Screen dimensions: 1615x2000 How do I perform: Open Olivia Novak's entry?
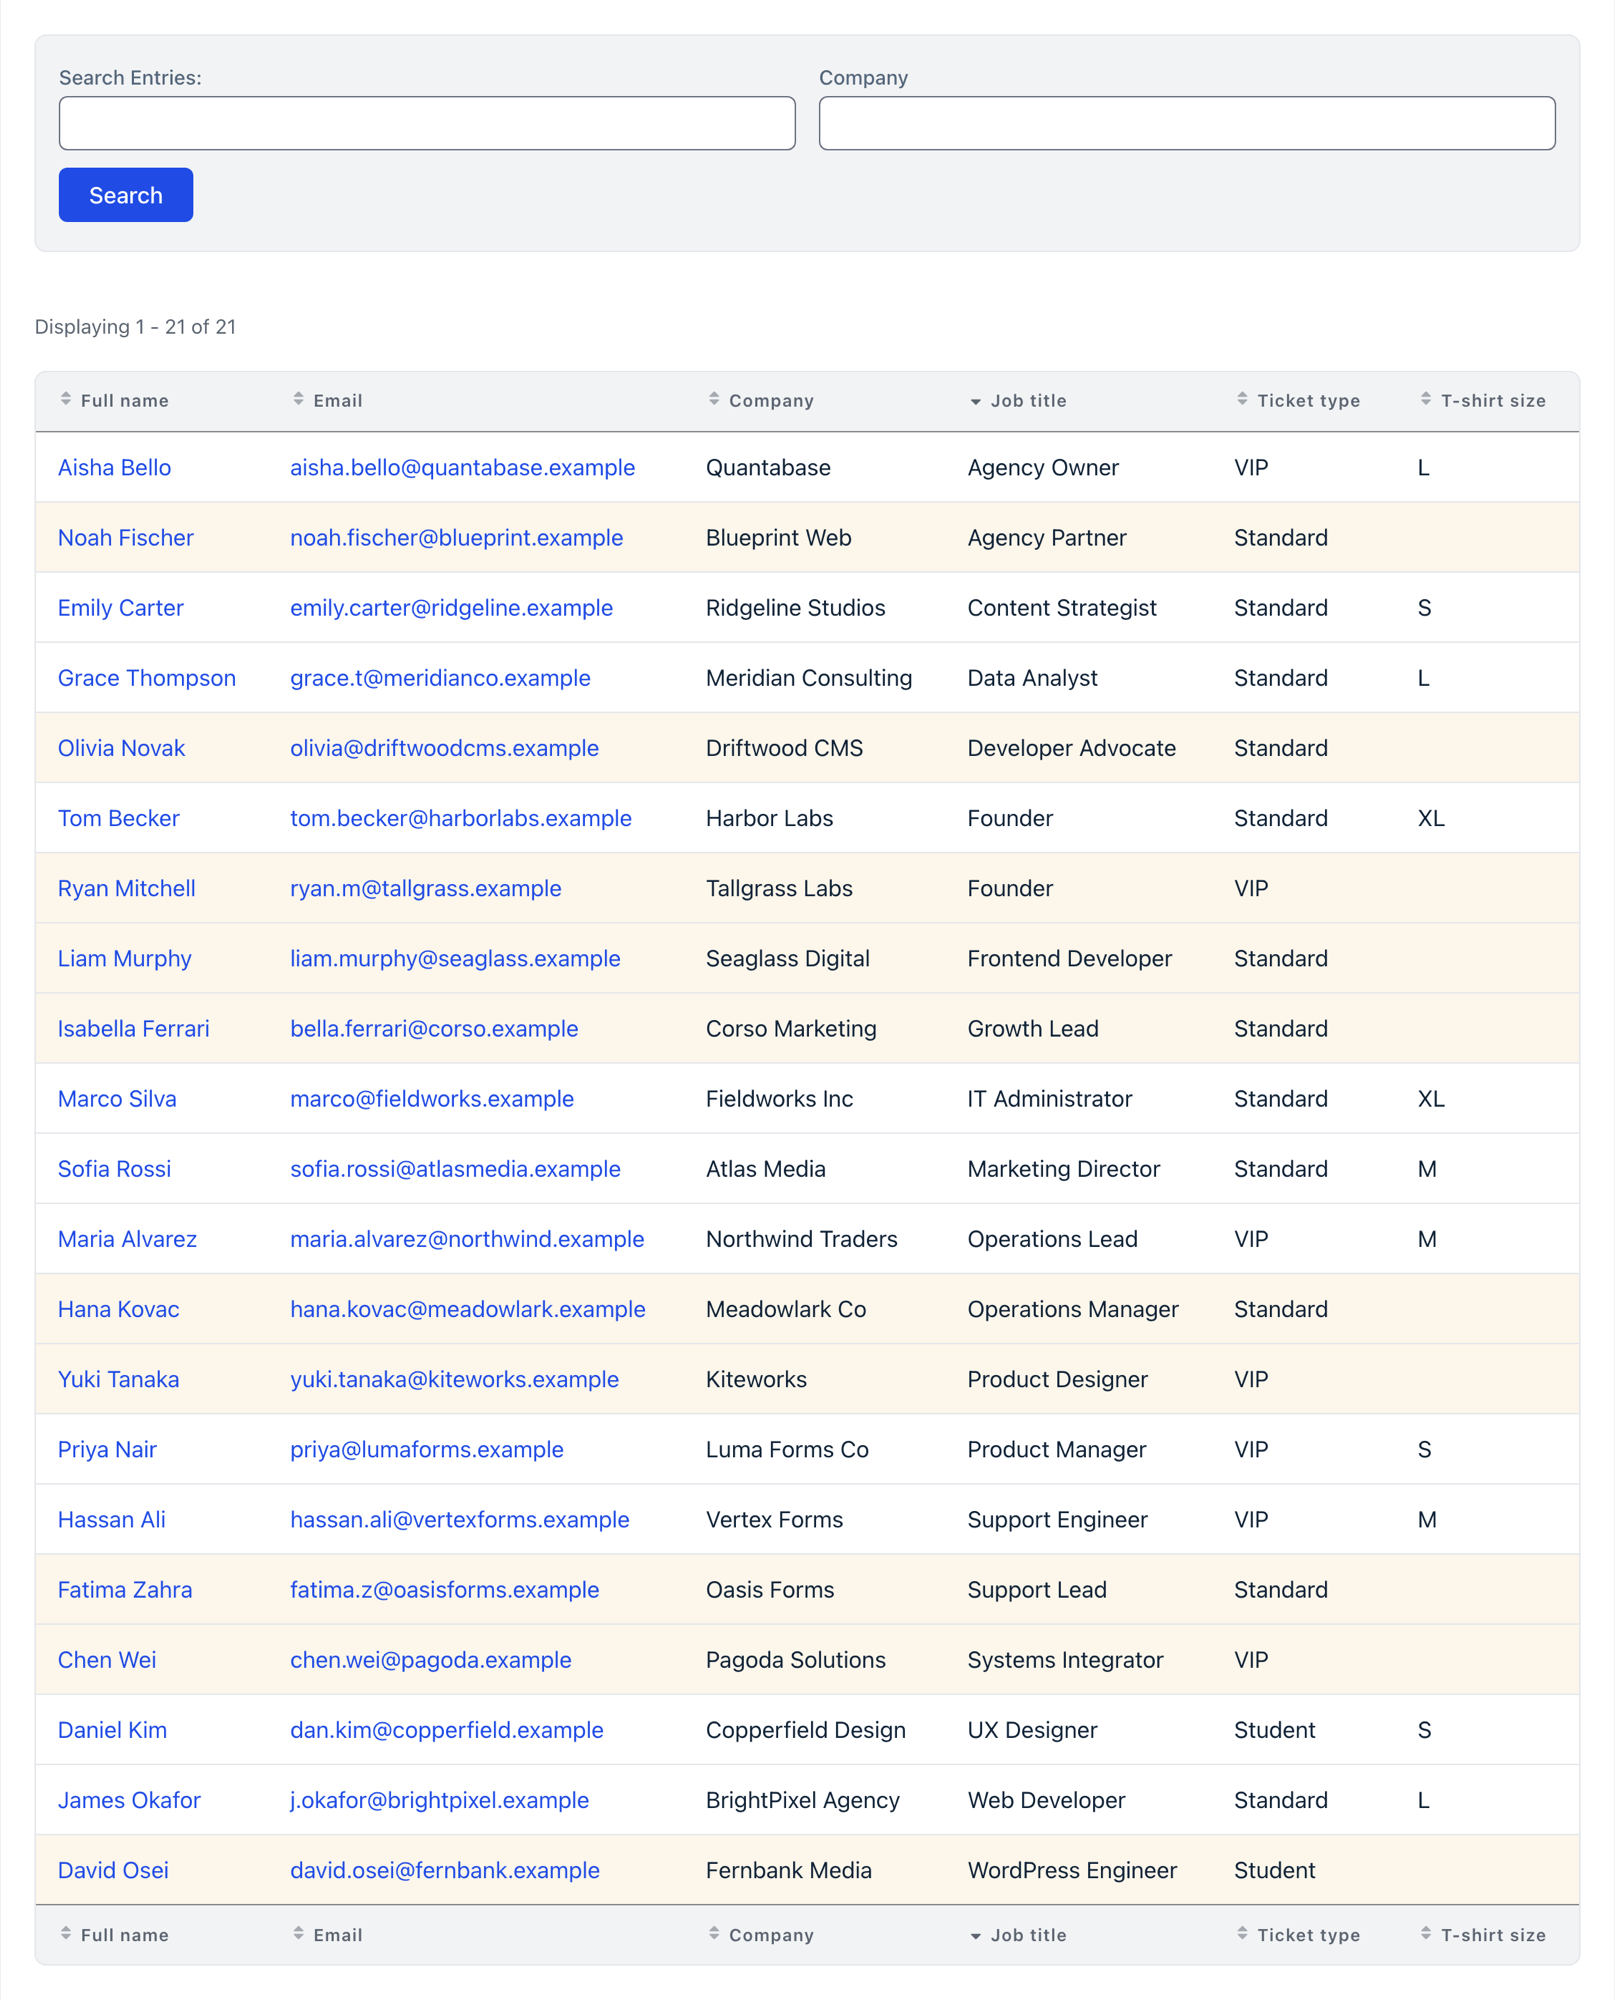pyautogui.click(x=121, y=748)
